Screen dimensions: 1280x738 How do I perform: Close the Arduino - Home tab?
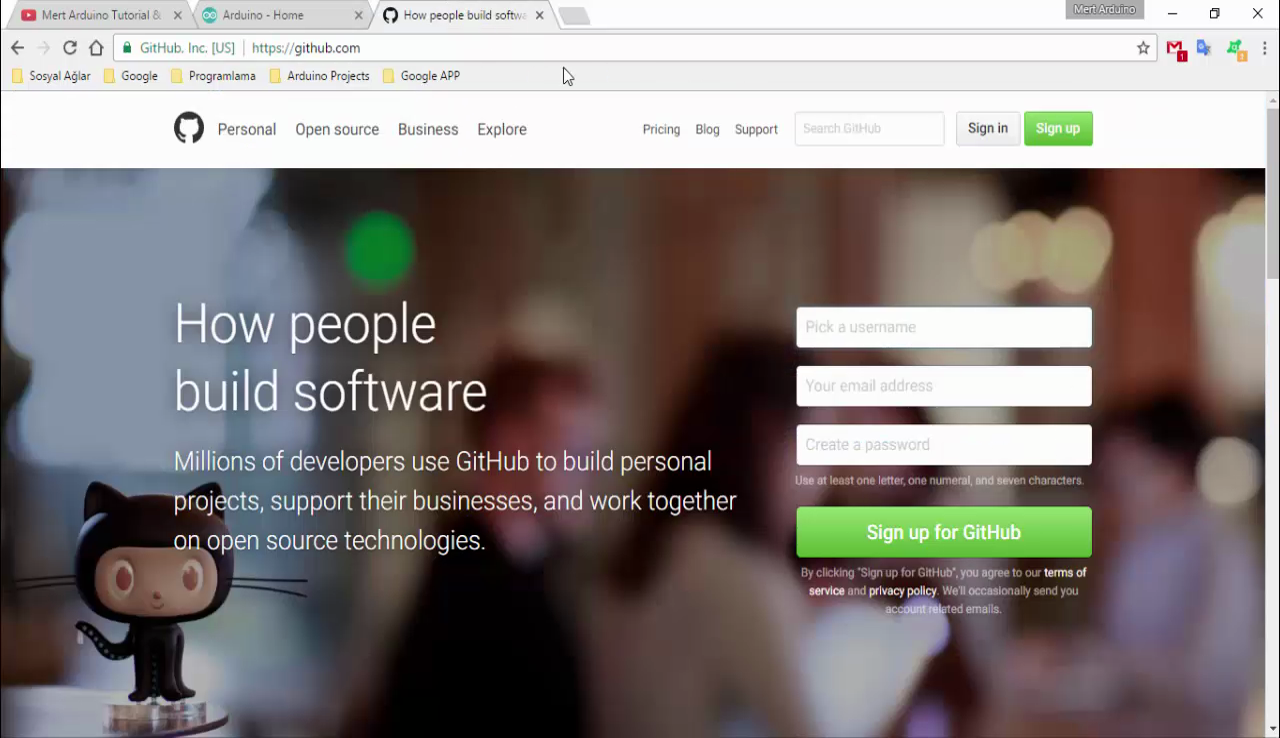tap(358, 15)
